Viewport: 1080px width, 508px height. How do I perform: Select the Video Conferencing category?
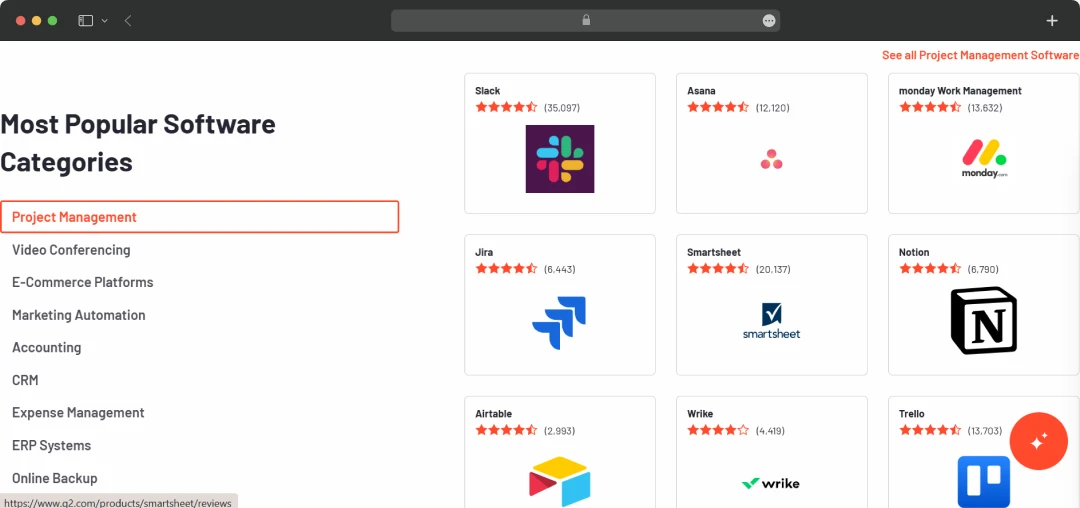71,250
